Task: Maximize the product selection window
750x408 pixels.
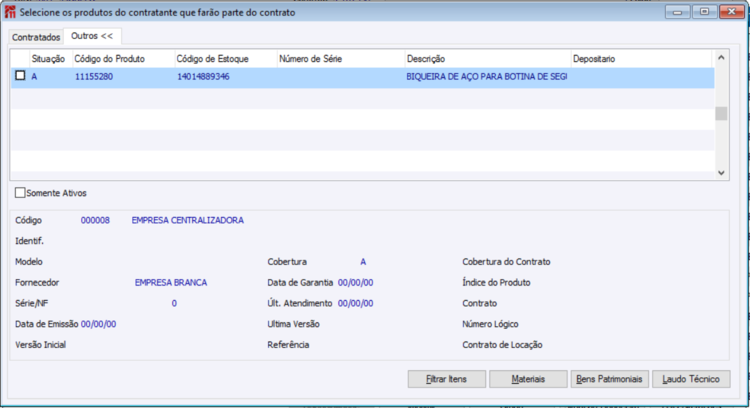Action: tap(704, 12)
